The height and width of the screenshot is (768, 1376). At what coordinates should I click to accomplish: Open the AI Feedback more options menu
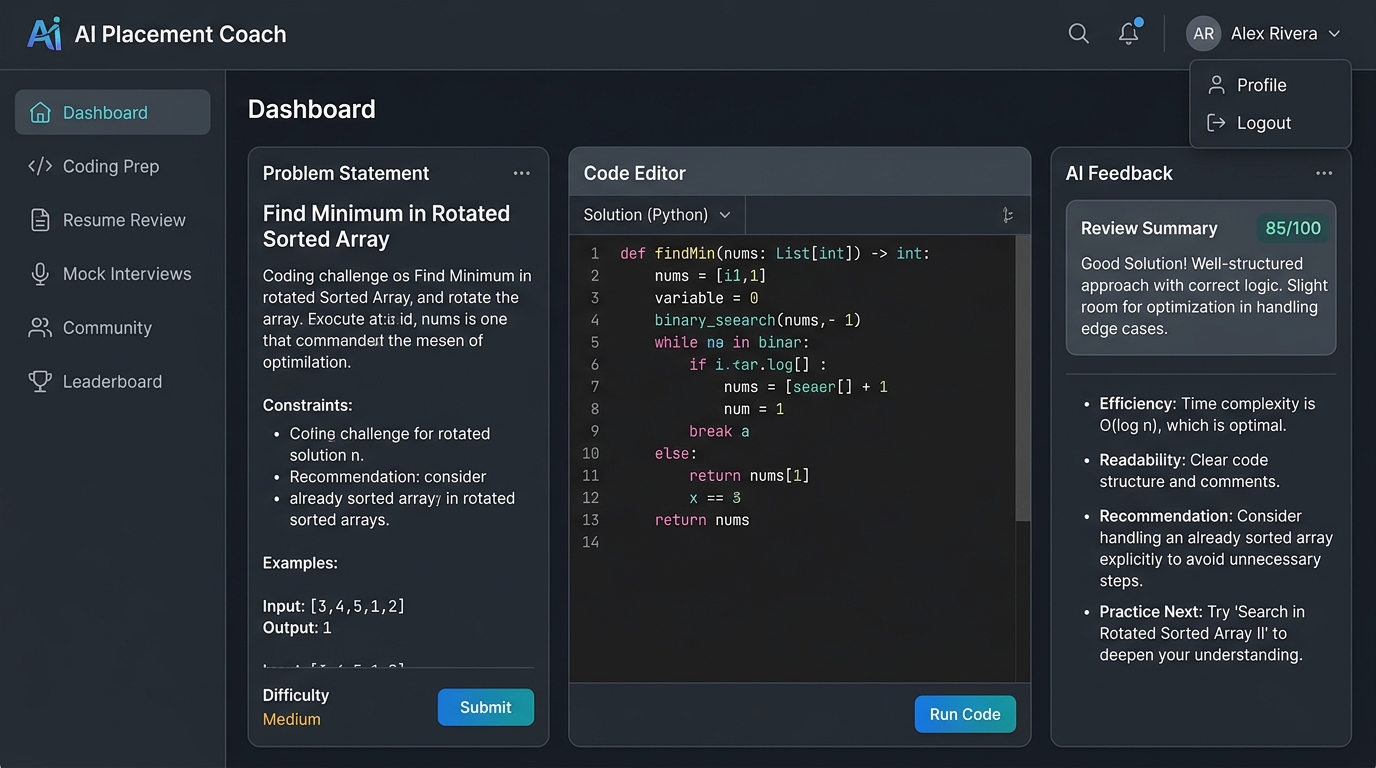(x=1324, y=173)
